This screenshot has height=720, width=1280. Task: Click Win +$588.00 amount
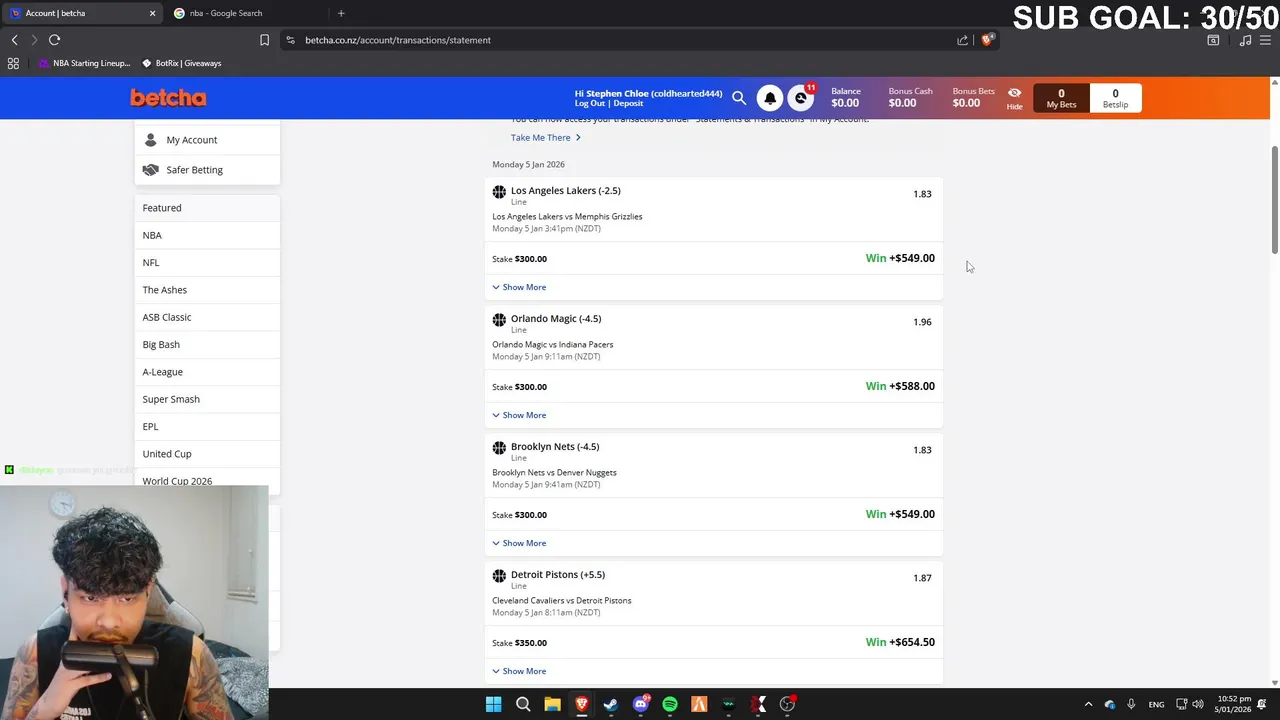(900, 386)
